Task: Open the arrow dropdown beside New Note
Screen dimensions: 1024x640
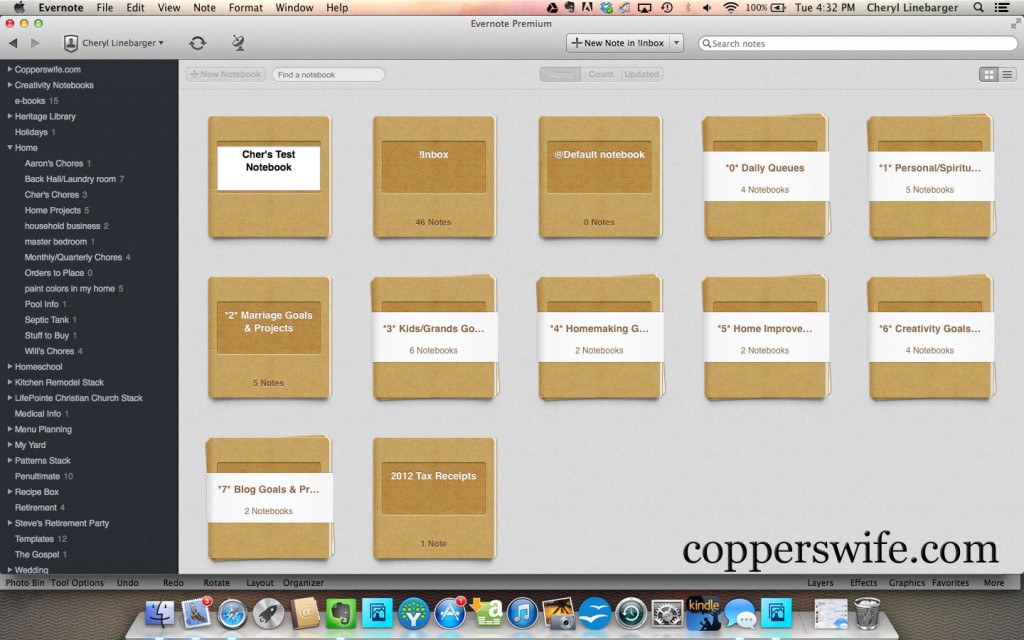Action: [677, 43]
